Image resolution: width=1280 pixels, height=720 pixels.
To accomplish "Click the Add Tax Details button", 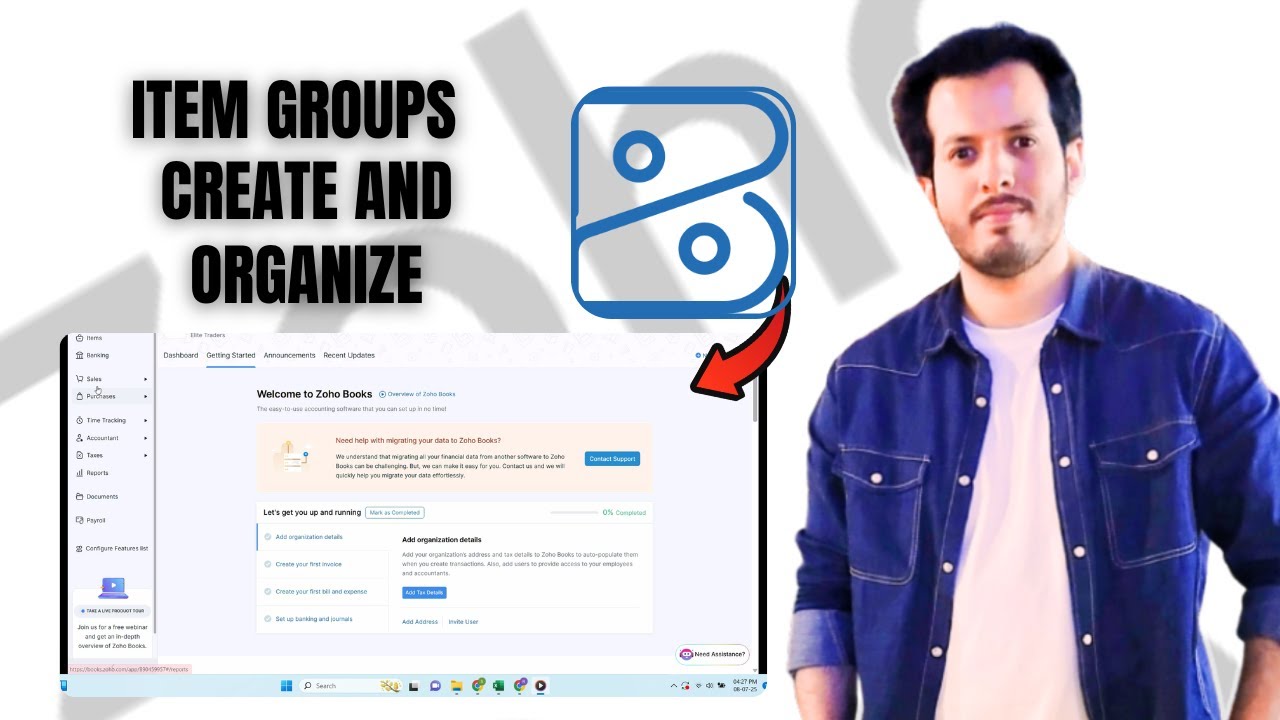I will 424,592.
